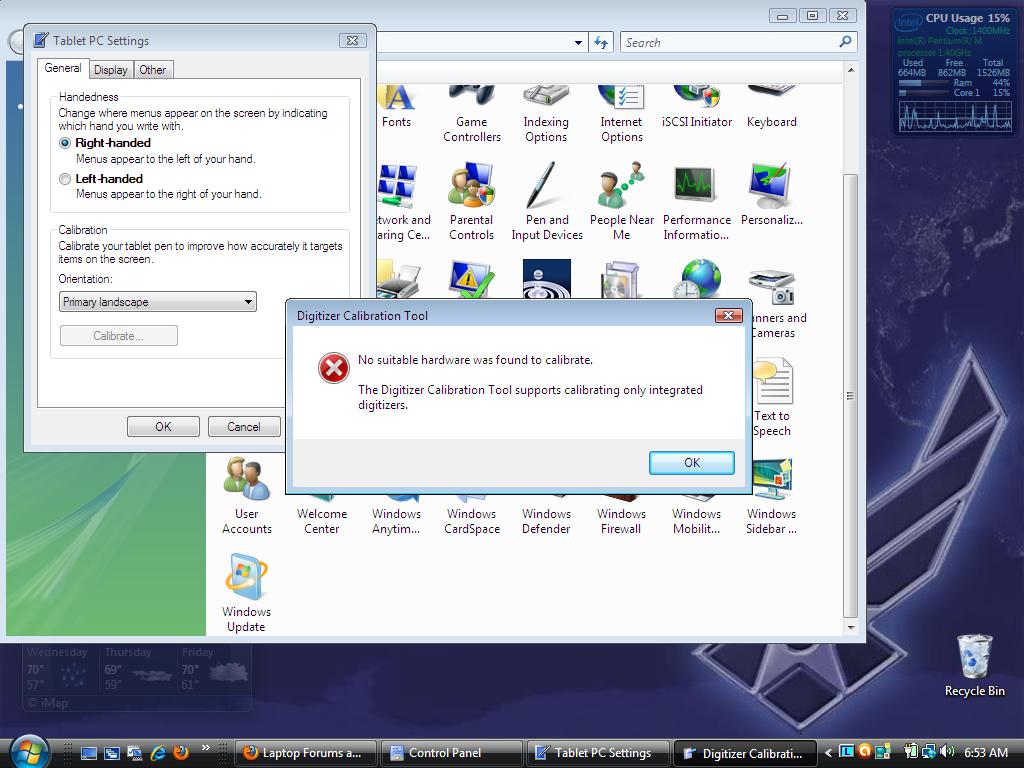Expand Quick Launch overflow chevron
Screen dimensions: 1024x768
[x=206, y=747]
